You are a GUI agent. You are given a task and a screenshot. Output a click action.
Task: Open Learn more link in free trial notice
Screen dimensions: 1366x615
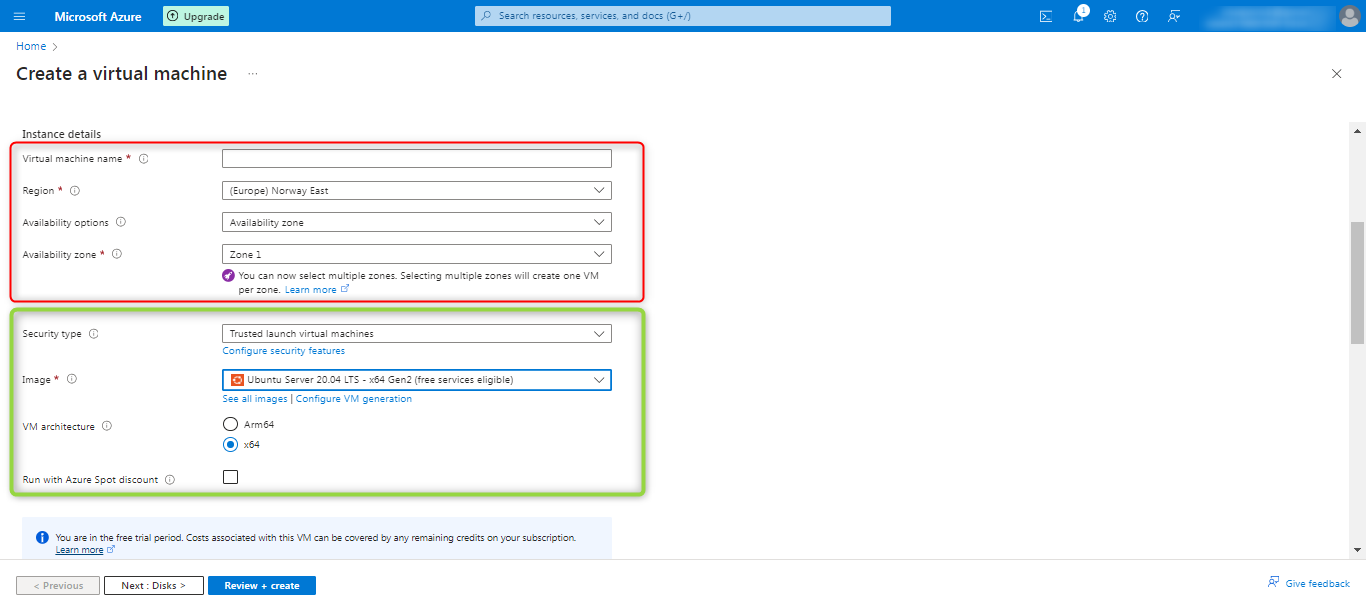[x=85, y=550]
